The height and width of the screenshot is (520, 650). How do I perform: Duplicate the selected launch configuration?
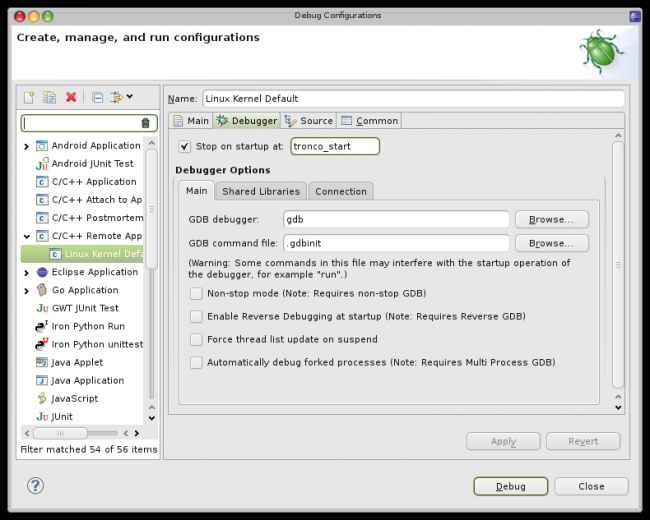point(50,97)
